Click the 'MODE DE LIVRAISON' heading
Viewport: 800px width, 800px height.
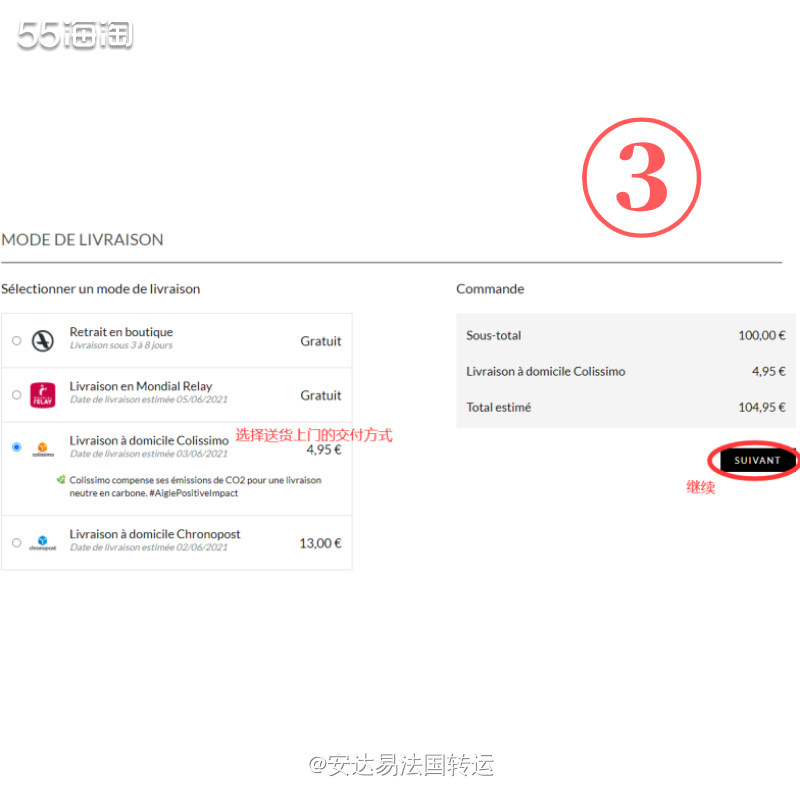[x=82, y=240]
